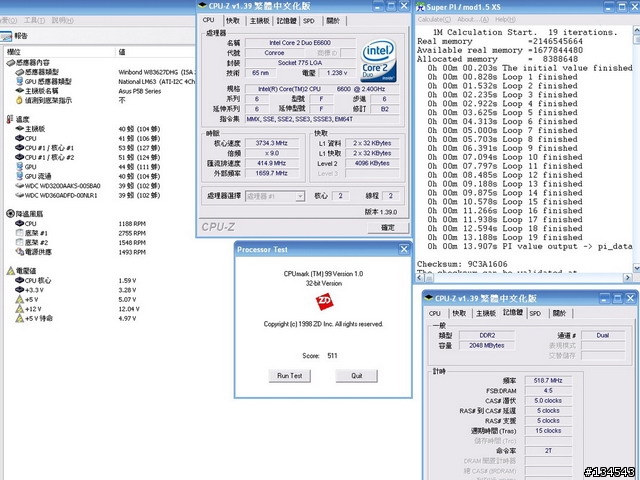This screenshot has height=480, width=640.
Task: Click the Checksum 9C3A1606 line in Super PI
Action: (x=462, y=264)
